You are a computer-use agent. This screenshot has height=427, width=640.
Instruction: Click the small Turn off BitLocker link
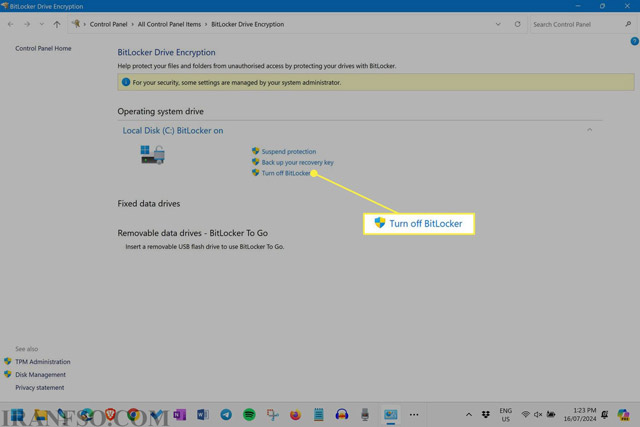click(286, 173)
